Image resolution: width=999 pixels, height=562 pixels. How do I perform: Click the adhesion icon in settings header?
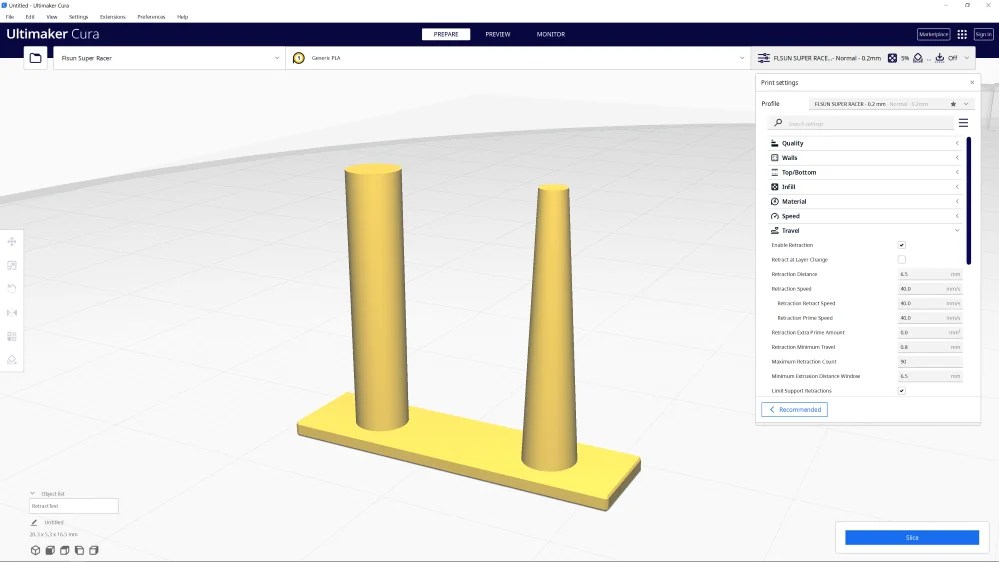tap(940, 58)
